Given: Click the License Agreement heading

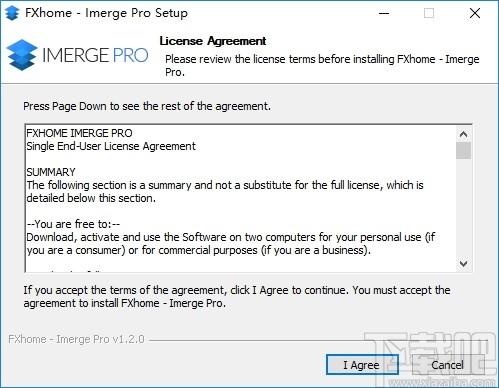Looking at the screenshot, I should pyautogui.click(x=213, y=41).
